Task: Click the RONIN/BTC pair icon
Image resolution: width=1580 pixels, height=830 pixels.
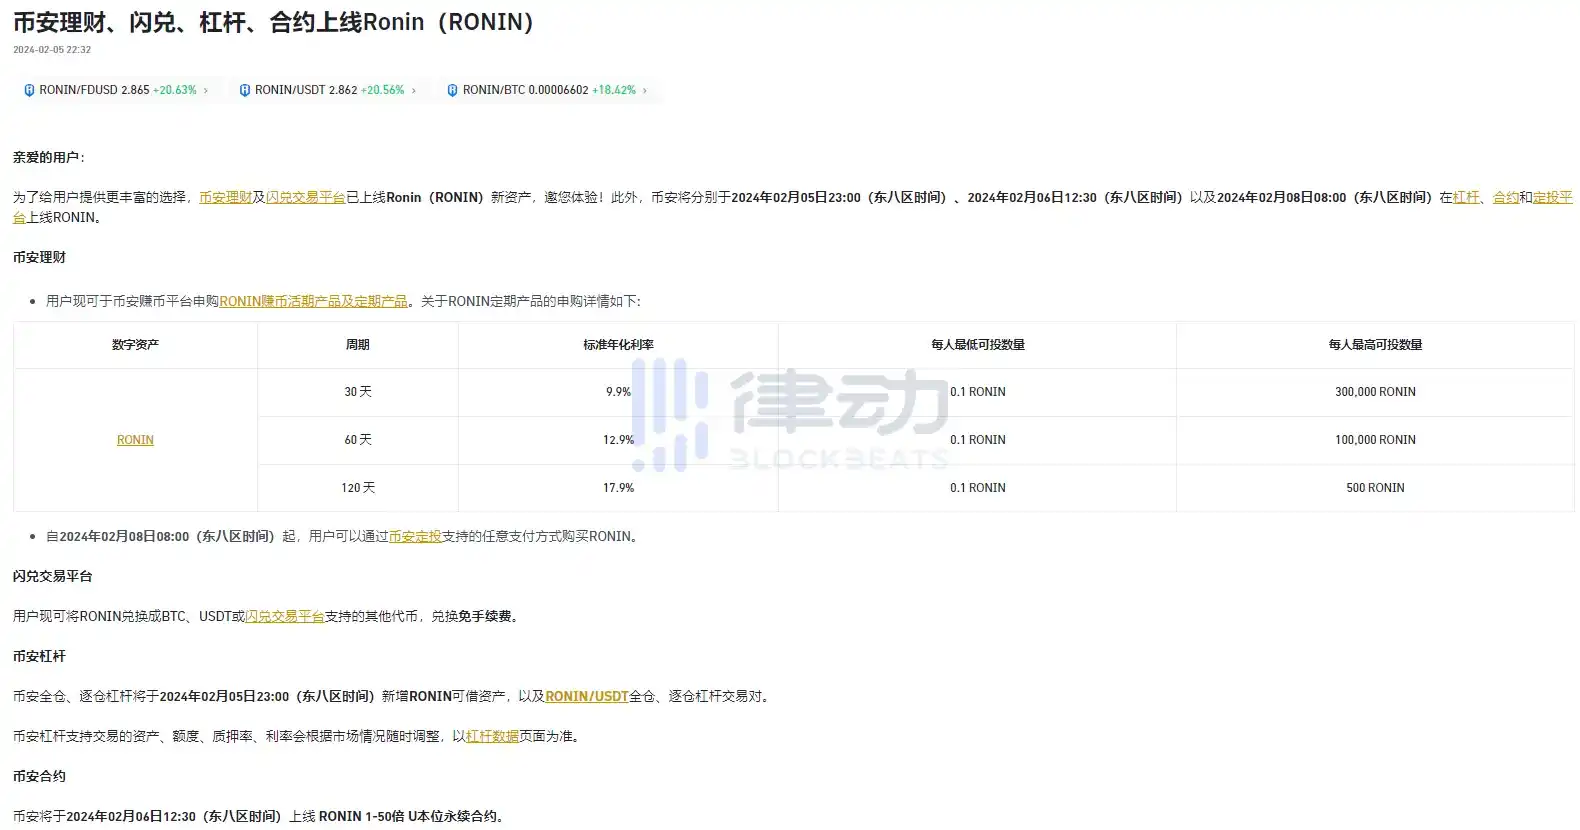Action: [x=452, y=90]
